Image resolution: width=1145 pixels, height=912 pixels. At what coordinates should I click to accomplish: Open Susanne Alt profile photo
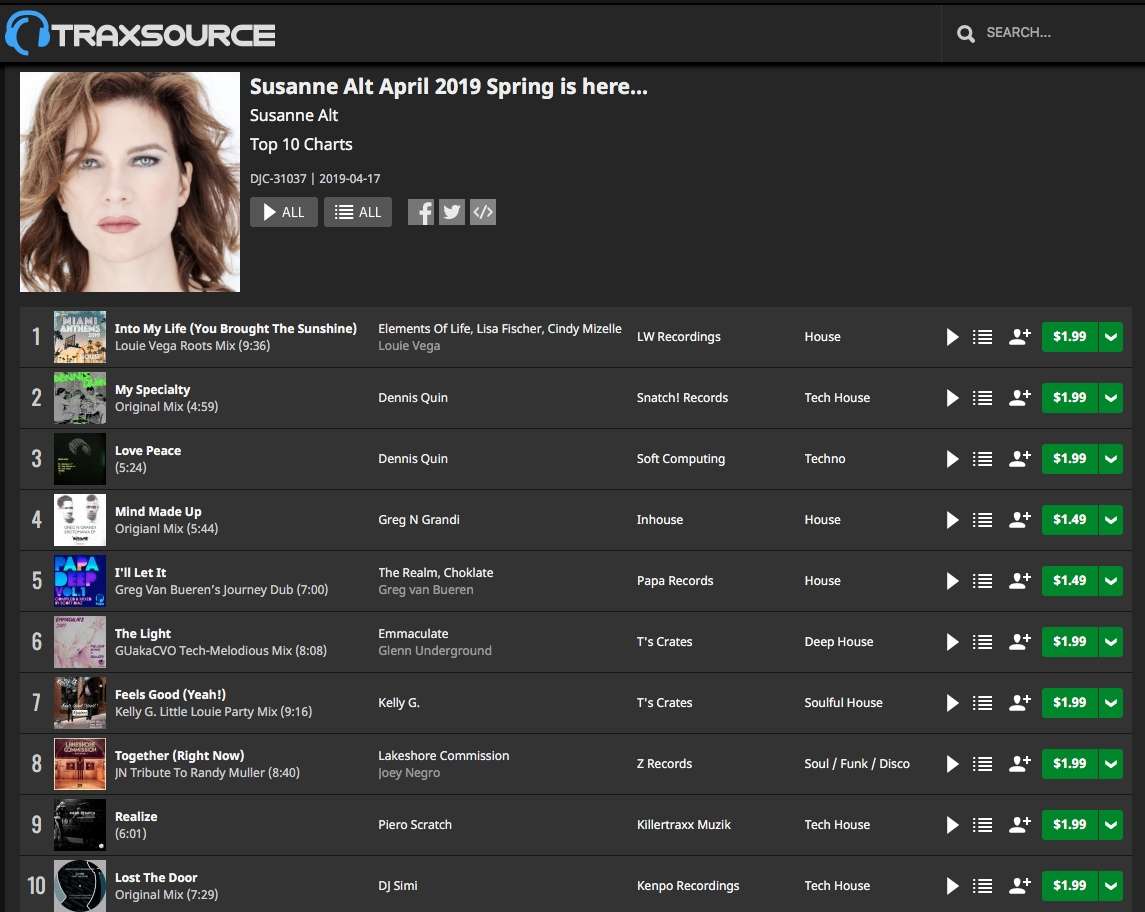[x=130, y=182]
